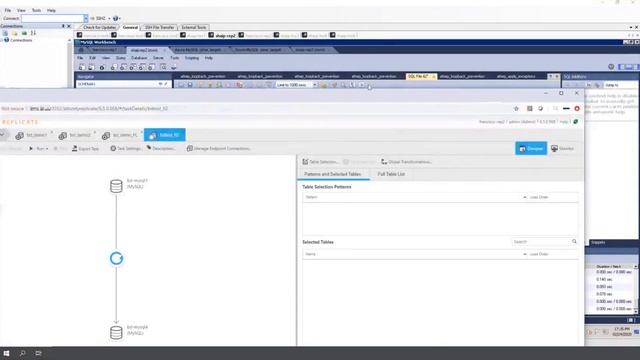
Task: Open Manage Endpoint Connections
Action: [x=218, y=149]
